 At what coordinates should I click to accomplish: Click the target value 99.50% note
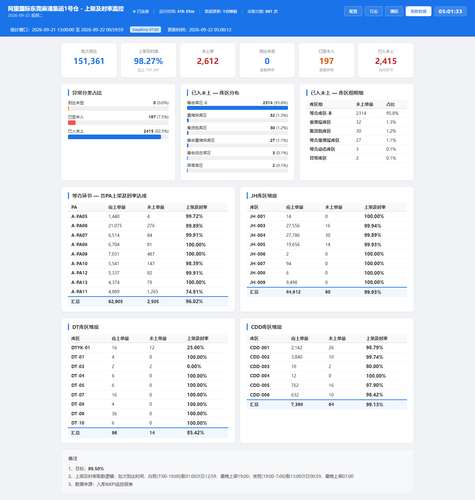point(96,469)
